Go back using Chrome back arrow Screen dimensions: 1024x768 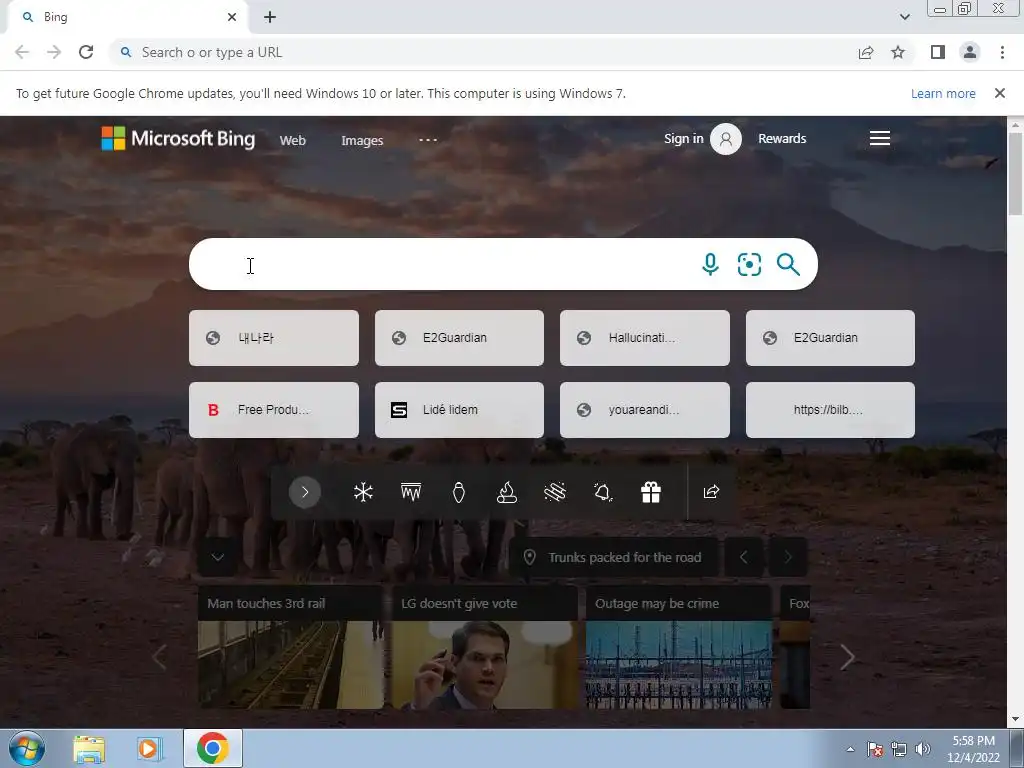[x=22, y=52]
